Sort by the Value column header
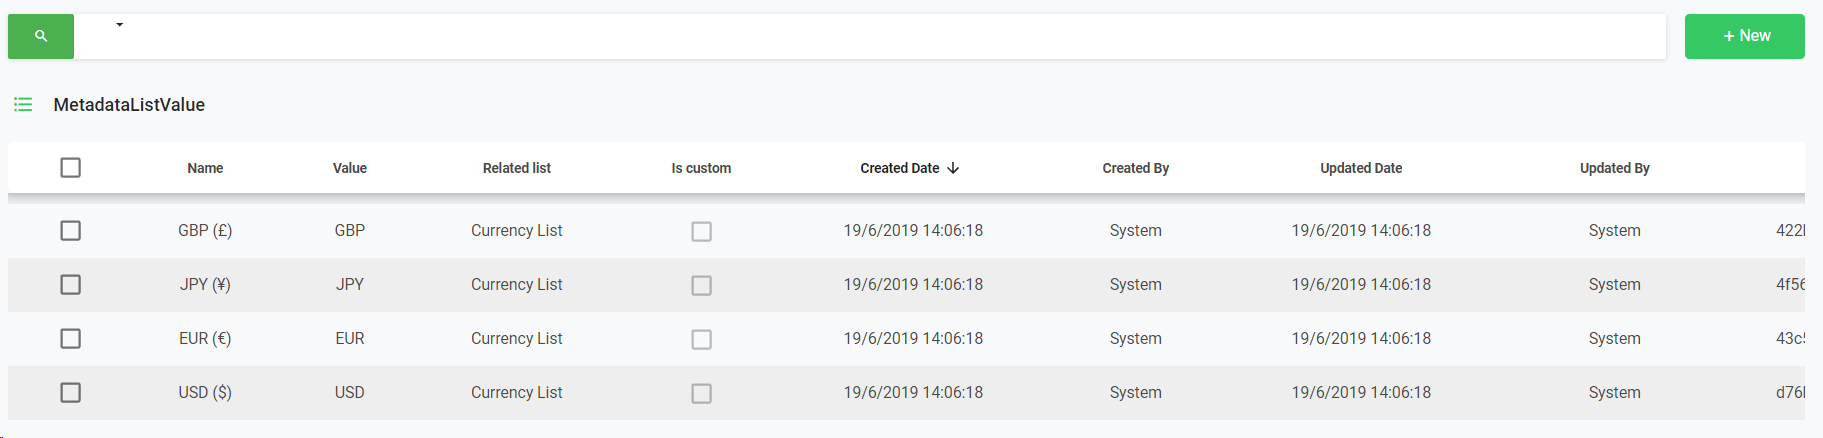This screenshot has height=438, width=1823. click(x=349, y=168)
